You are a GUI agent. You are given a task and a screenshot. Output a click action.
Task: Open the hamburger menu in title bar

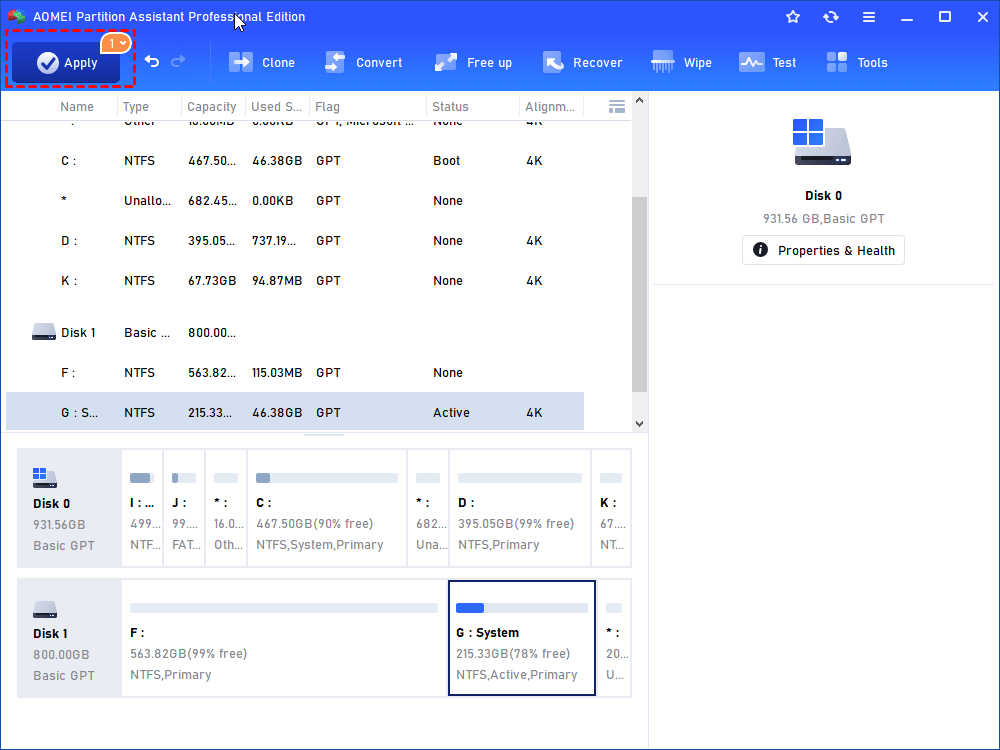pyautogui.click(x=869, y=17)
